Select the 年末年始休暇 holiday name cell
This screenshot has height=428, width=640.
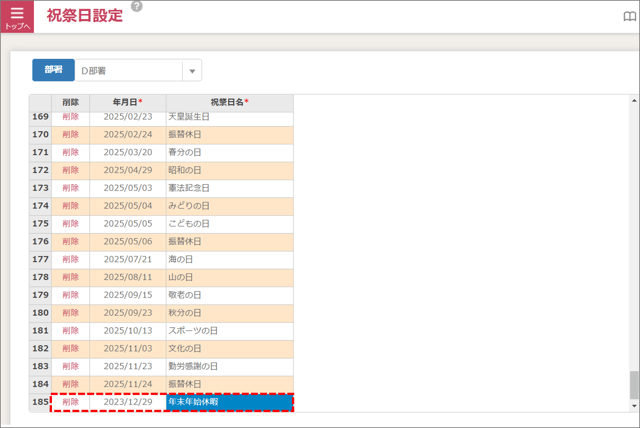(229, 402)
